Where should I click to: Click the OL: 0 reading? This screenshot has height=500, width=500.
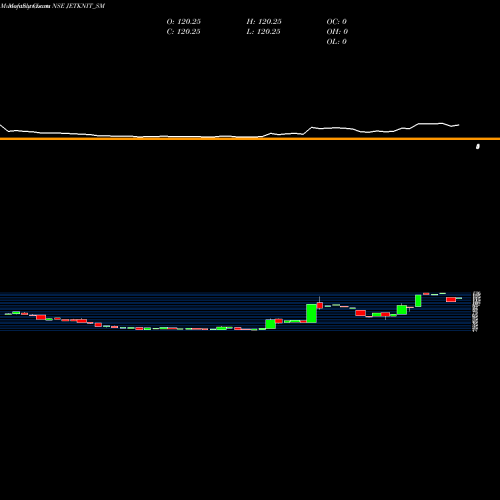(x=337, y=42)
